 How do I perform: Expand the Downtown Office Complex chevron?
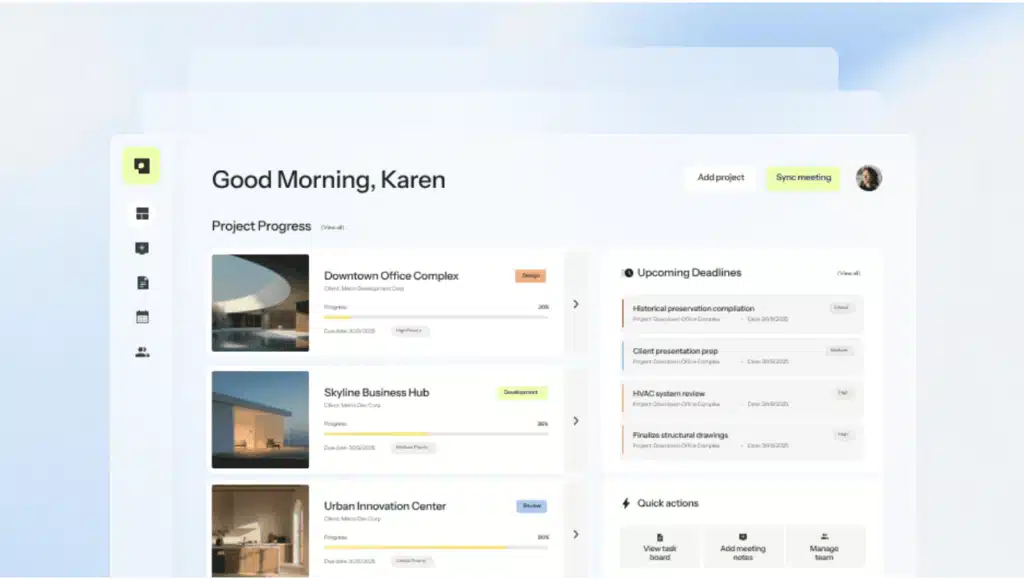pyautogui.click(x=576, y=304)
